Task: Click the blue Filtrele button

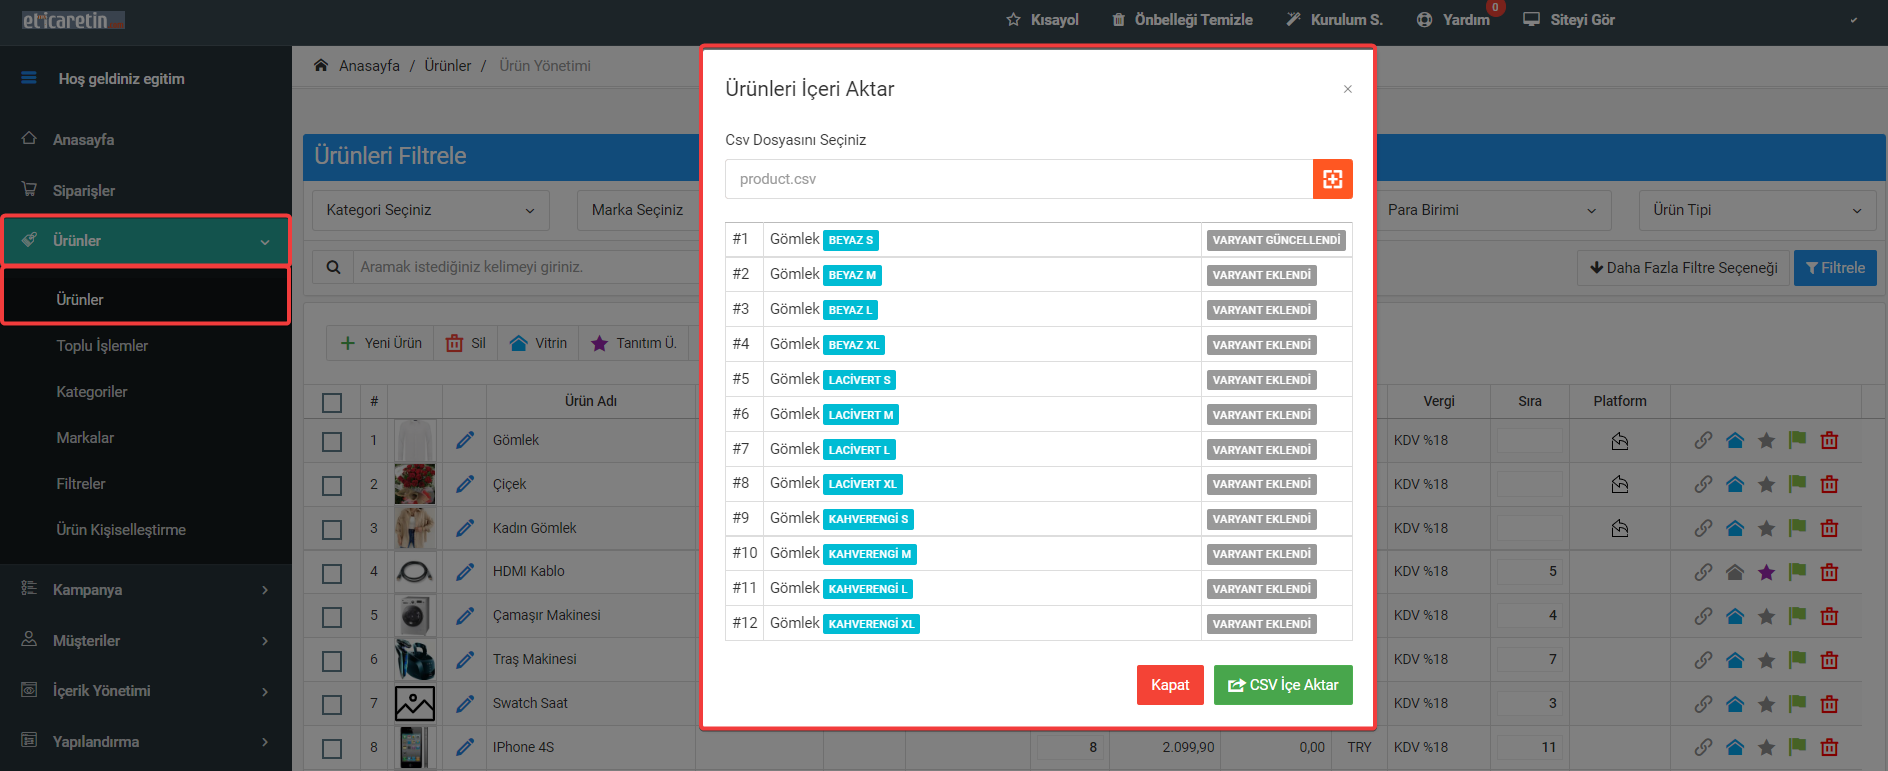Action: [x=1835, y=268]
